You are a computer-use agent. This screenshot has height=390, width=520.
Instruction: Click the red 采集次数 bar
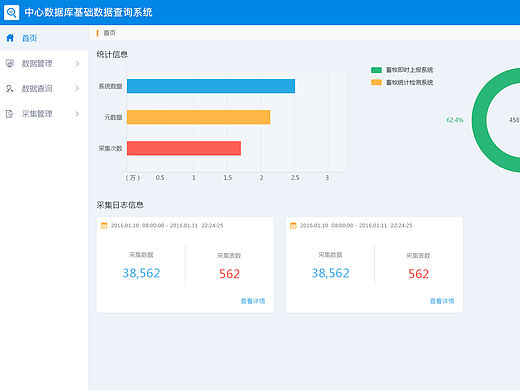(x=184, y=148)
